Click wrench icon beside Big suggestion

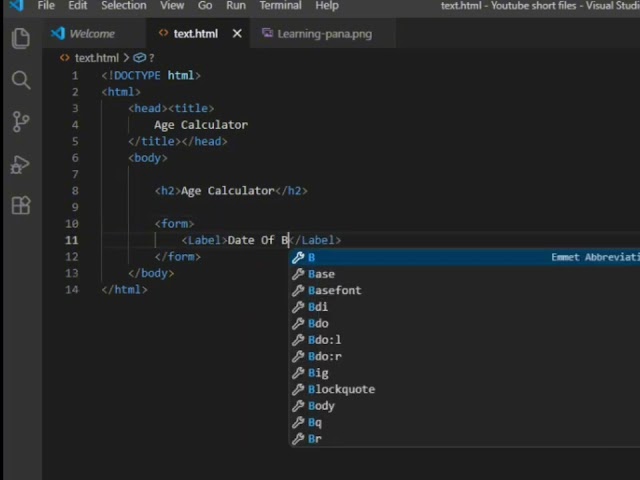click(x=298, y=373)
